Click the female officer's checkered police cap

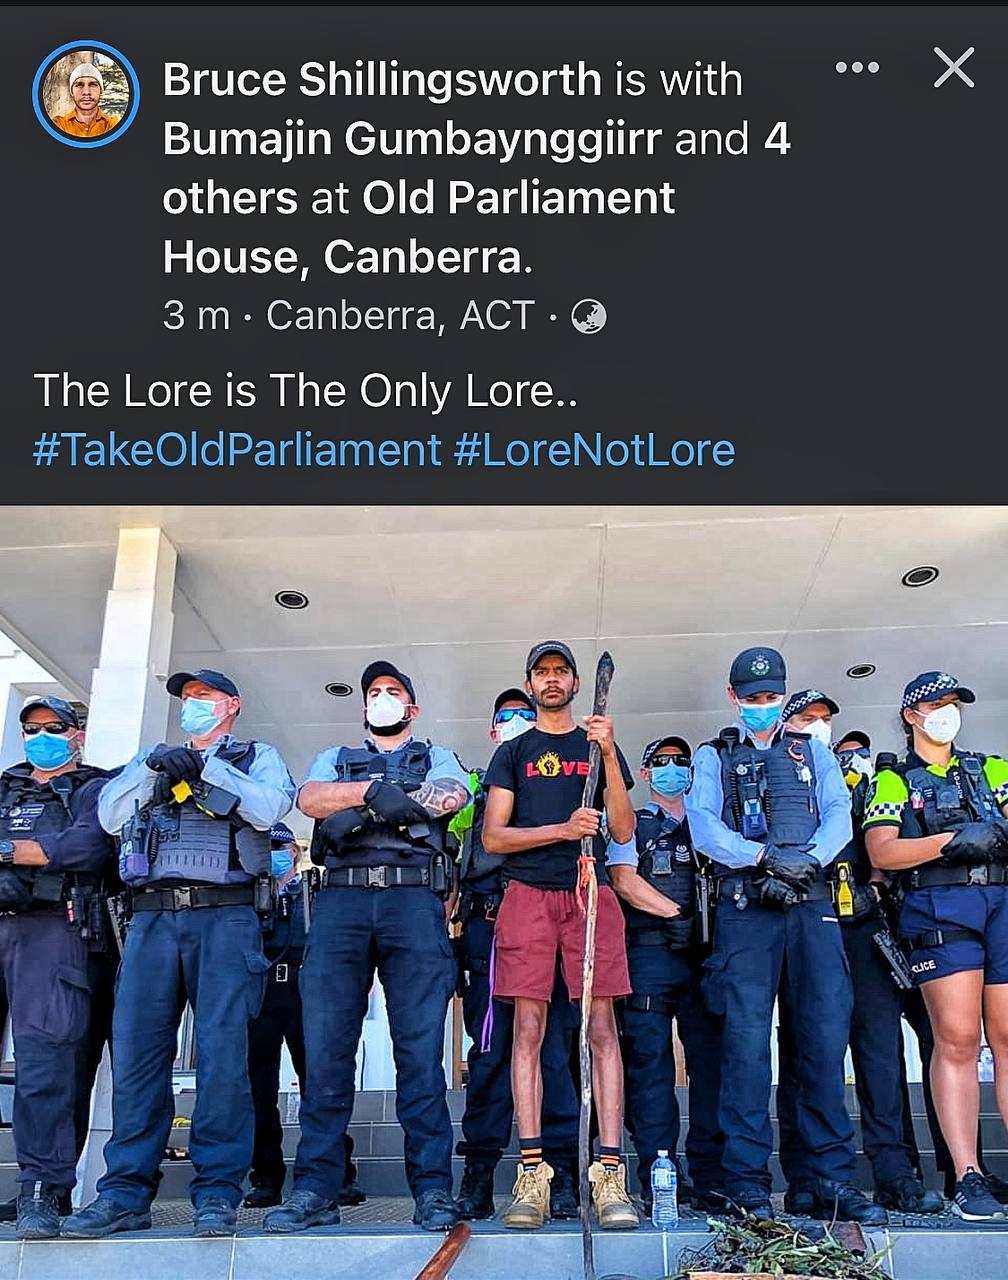coord(935,689)
